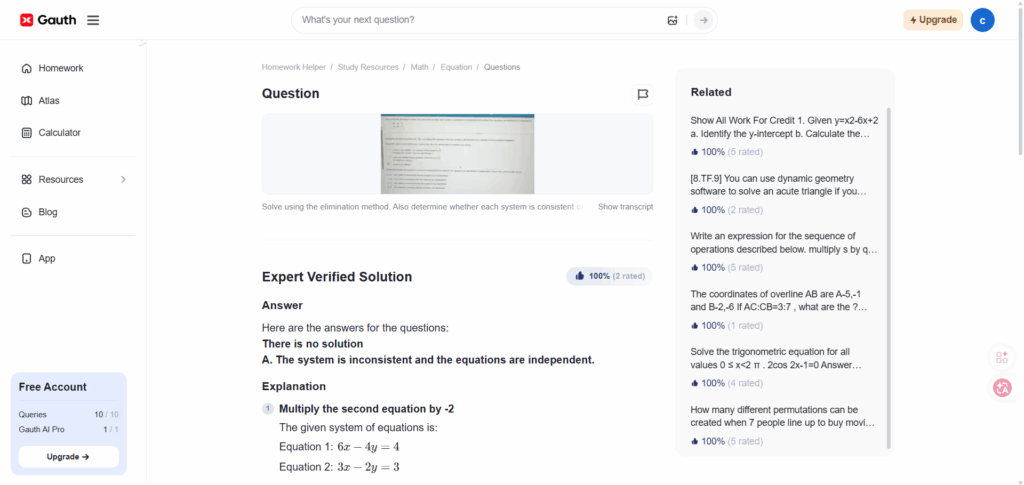Toggle the hamburger menu next to Gauth
Image resolution: width=1024 pixels, height=485 pixels.
click(93, 20)
